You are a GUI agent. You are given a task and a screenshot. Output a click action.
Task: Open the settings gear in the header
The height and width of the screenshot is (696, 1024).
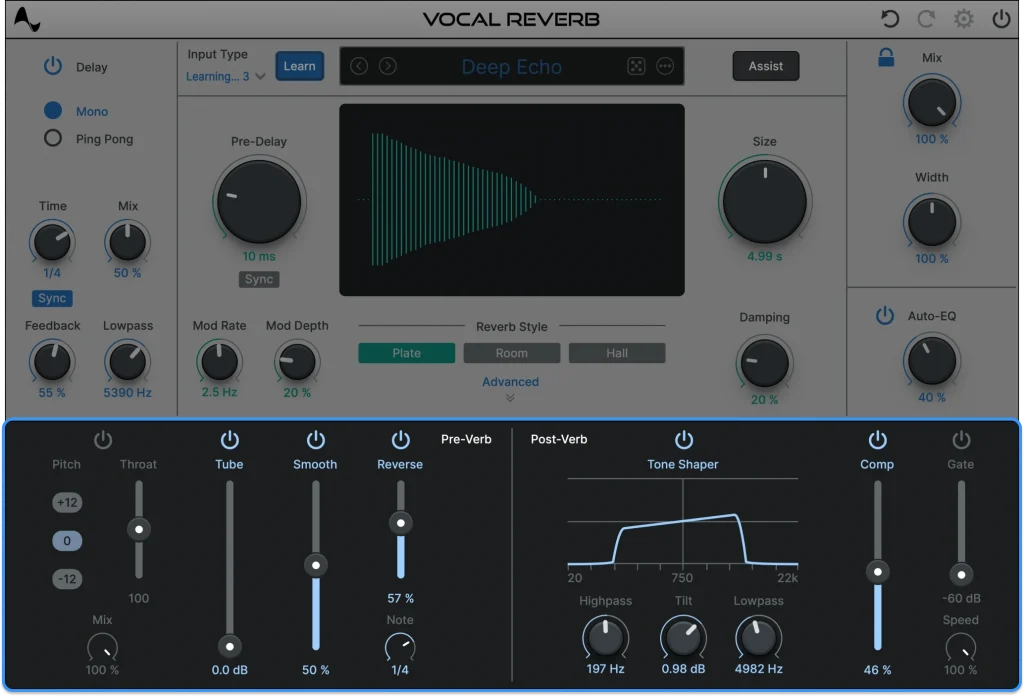tap(963, 19)
